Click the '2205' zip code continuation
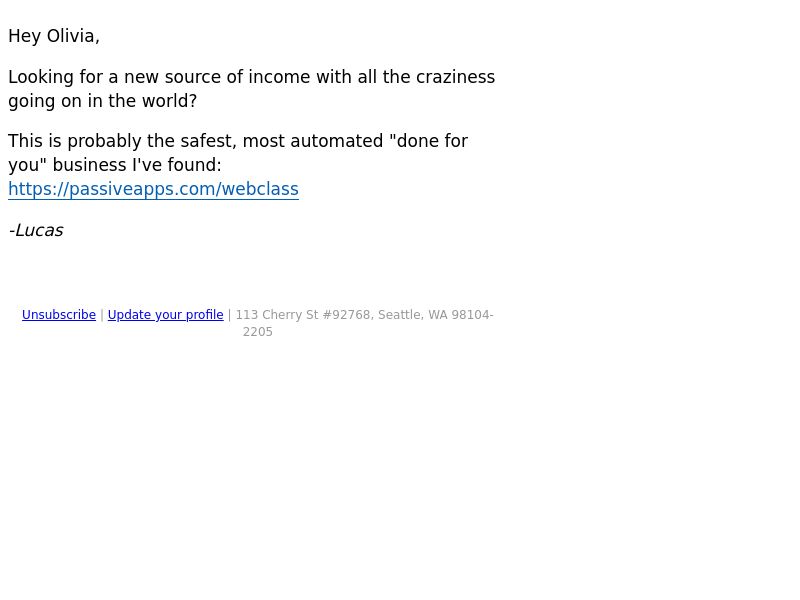The height and width of the screenshot is (600, 800). tap(258, 332)
